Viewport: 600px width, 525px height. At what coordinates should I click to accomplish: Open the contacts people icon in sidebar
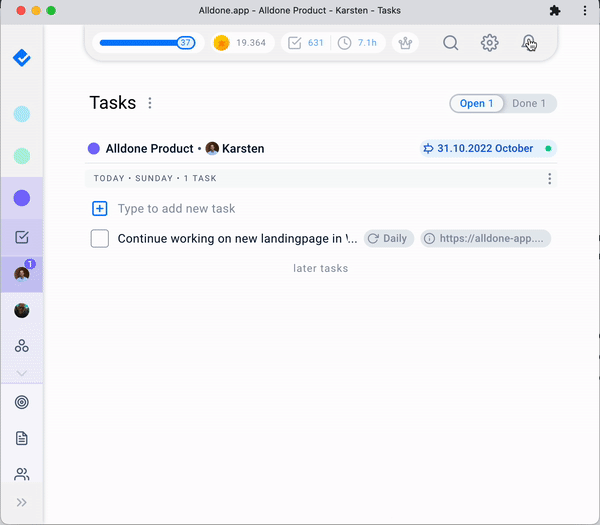point(22,474)
